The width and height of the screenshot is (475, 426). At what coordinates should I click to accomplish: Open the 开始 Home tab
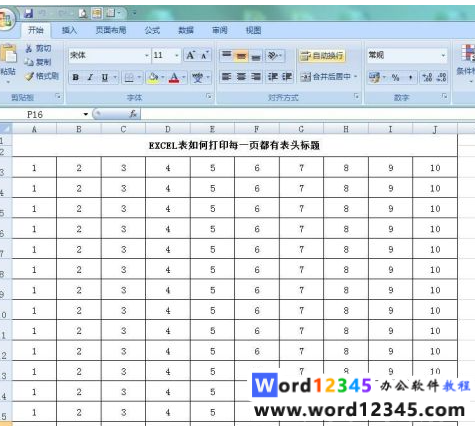click(x=36, y=30)
